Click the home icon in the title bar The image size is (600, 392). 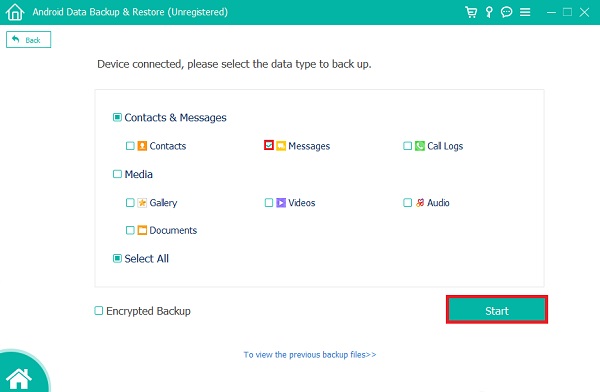coord(15,12)
